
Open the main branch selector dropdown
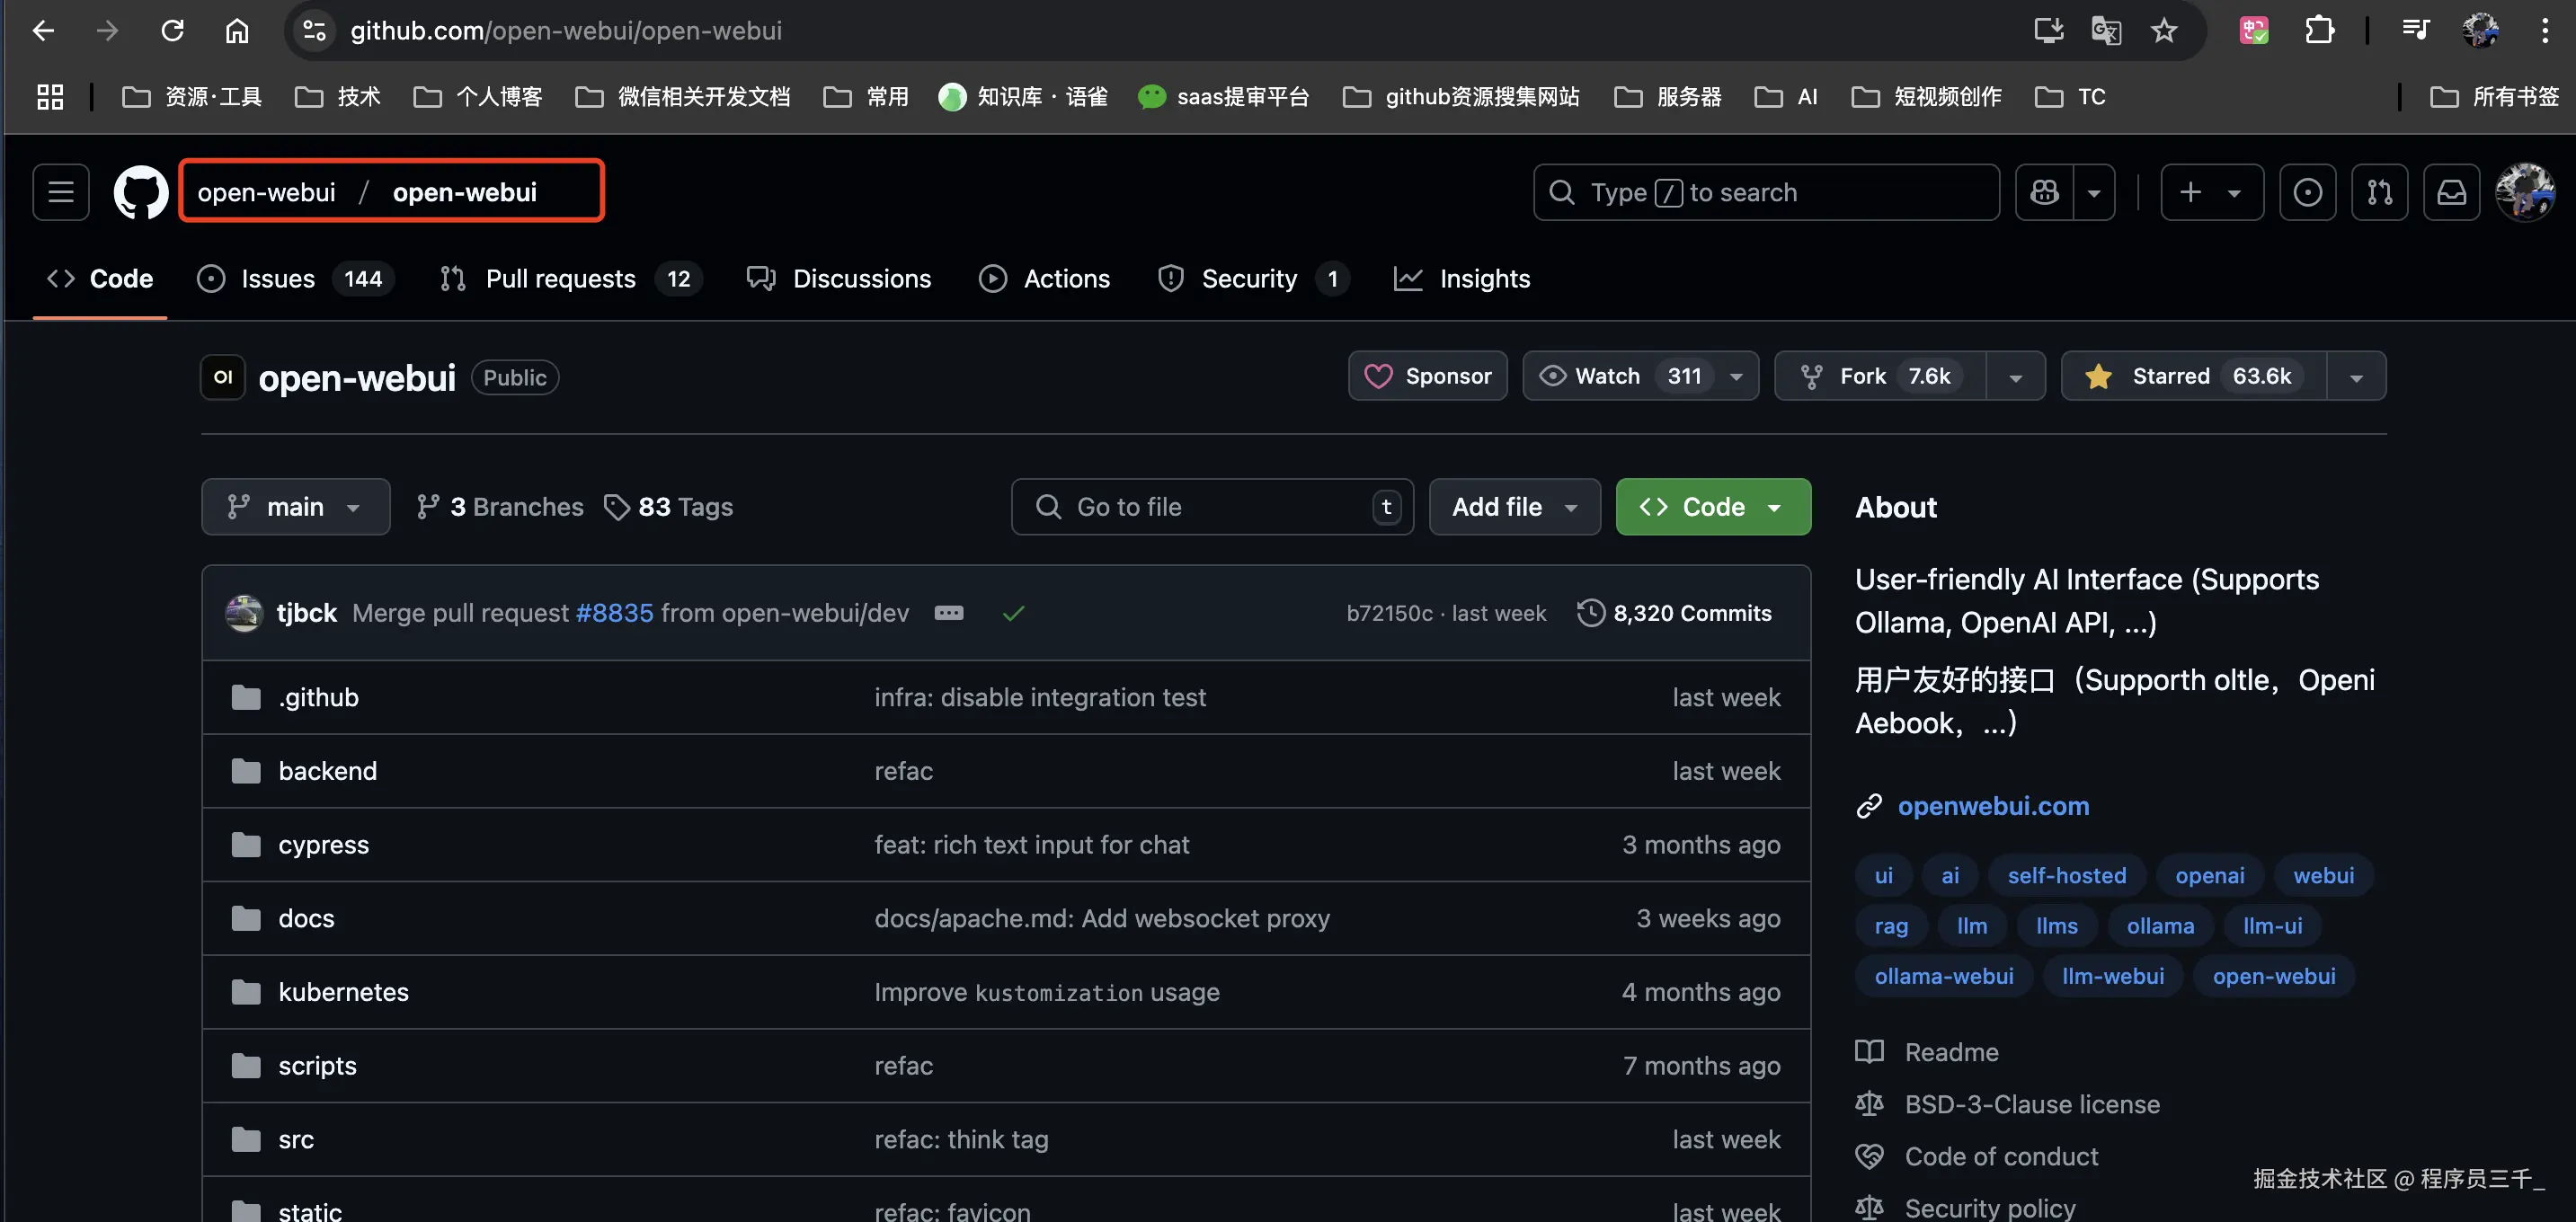tap(295, 507)
